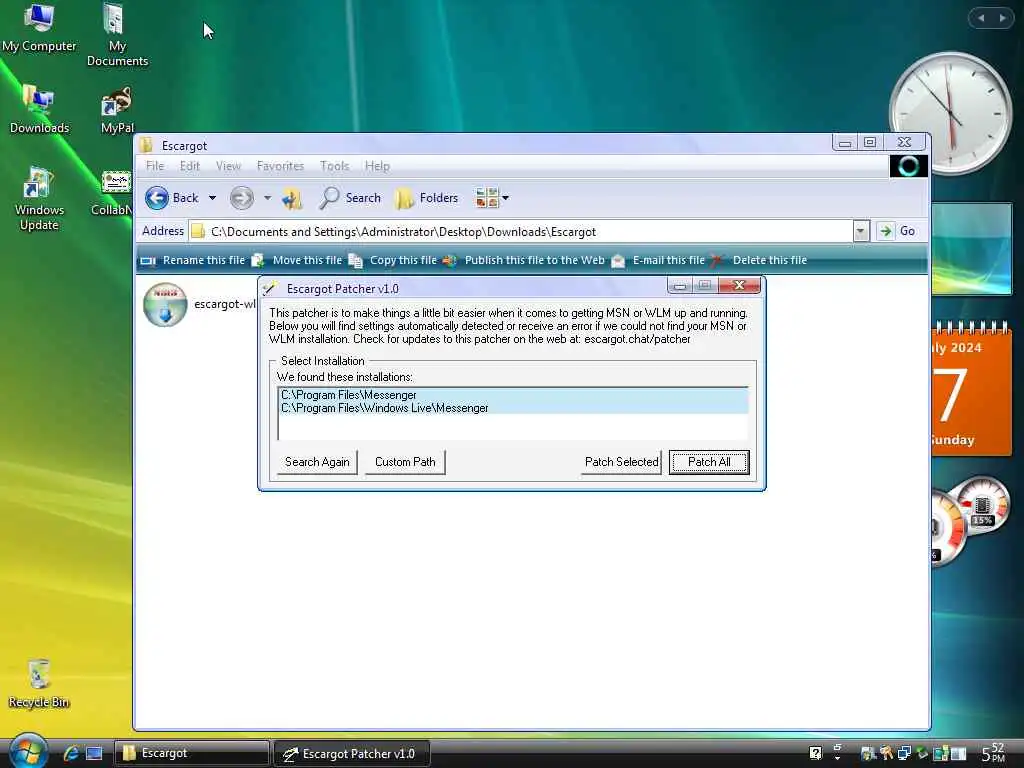Click the Patch Selected button
This screenshot has height=768, width=1024.
(621, 462)
